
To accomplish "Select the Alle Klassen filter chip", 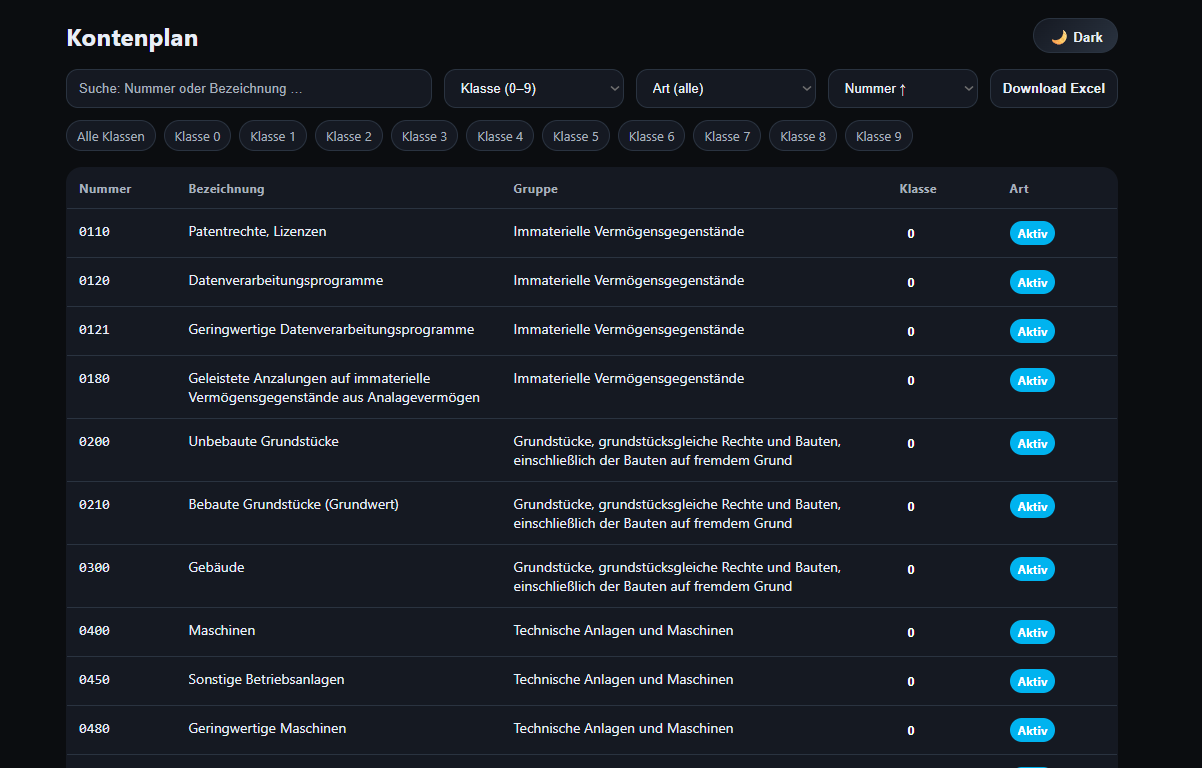I will point(111,136).
